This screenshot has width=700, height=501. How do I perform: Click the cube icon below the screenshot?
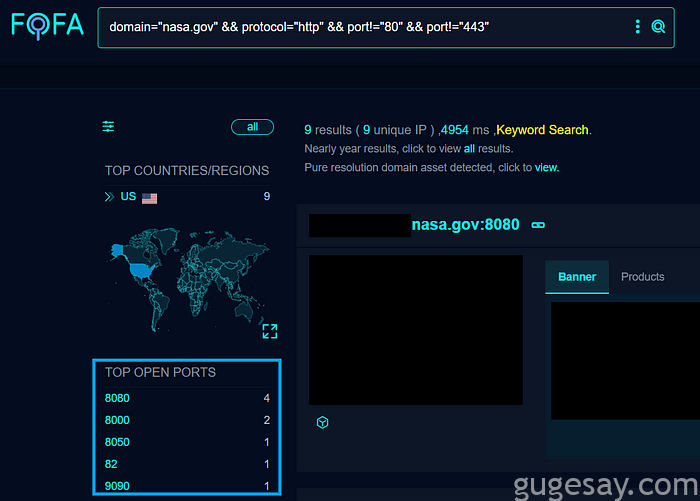pyautogui.click(x=322, y=422)
